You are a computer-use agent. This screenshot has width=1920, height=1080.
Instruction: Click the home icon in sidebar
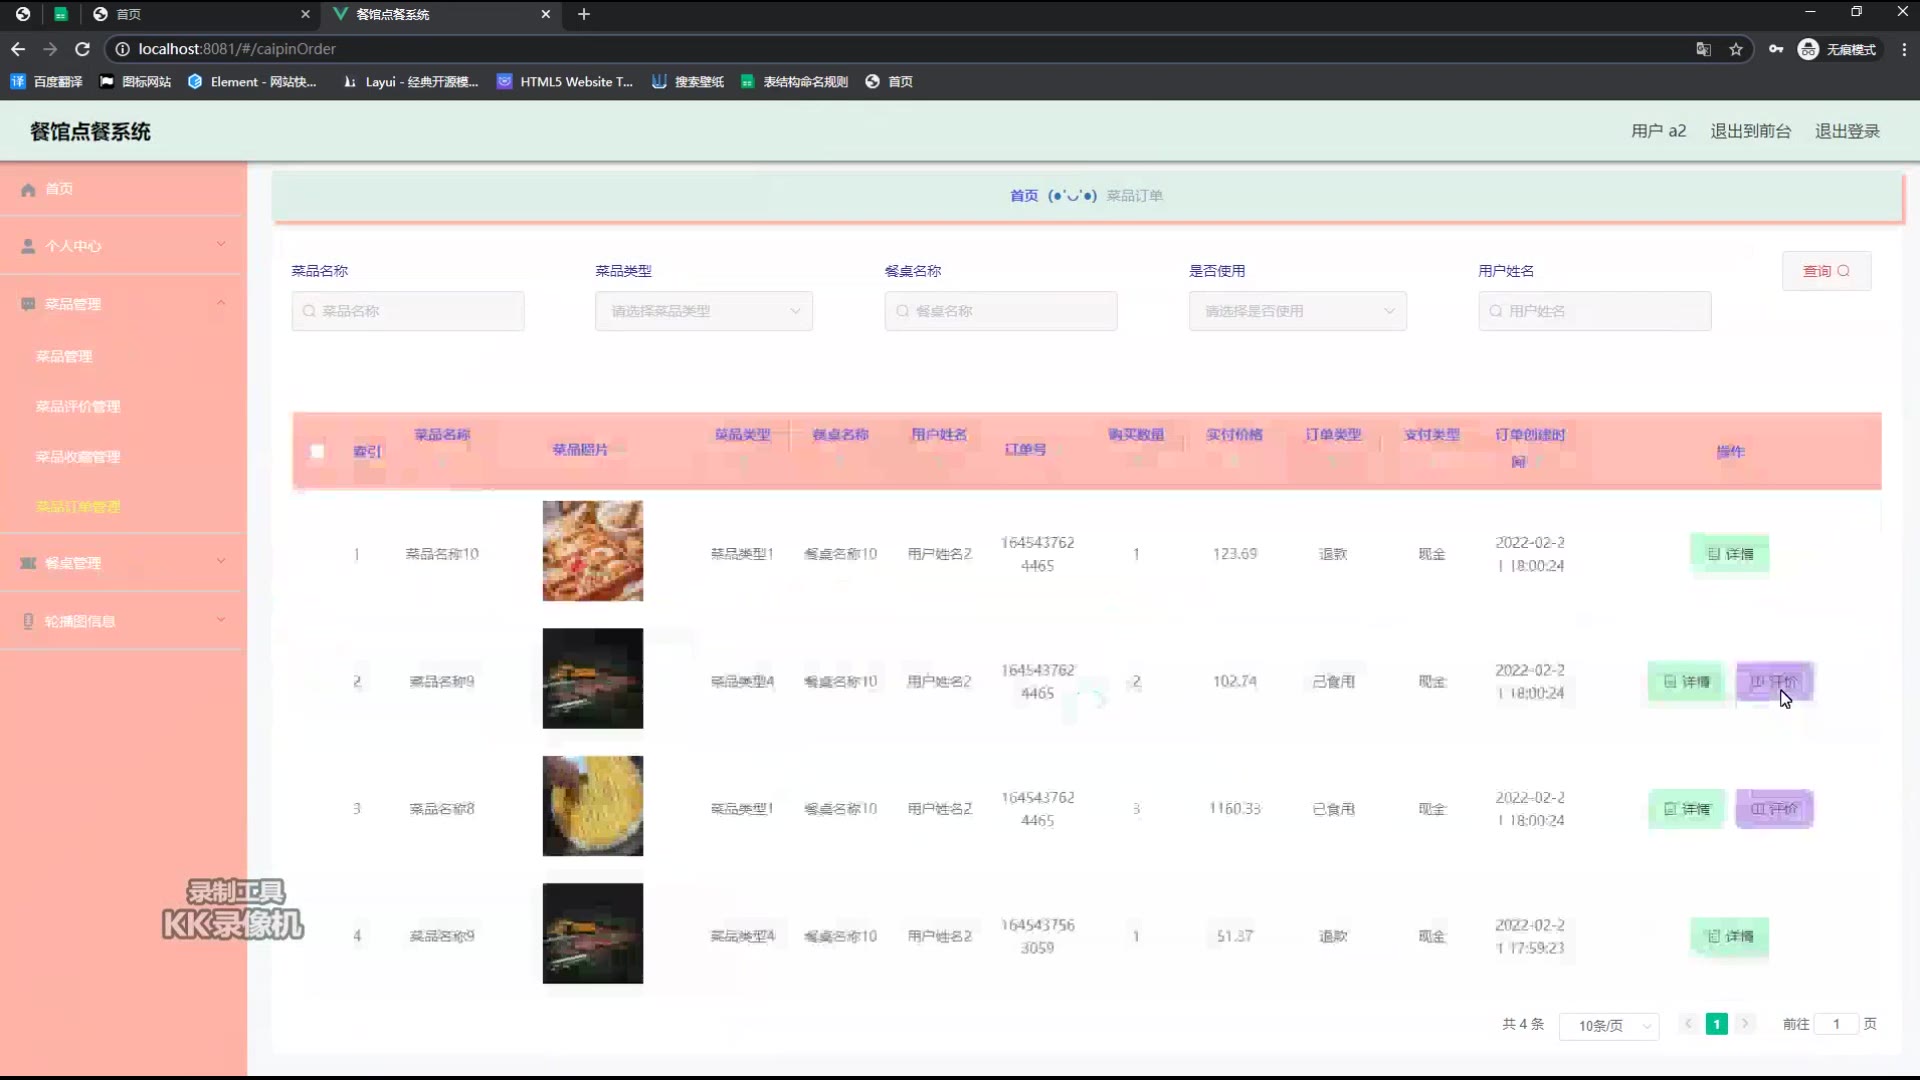click(x=28, y=189)
